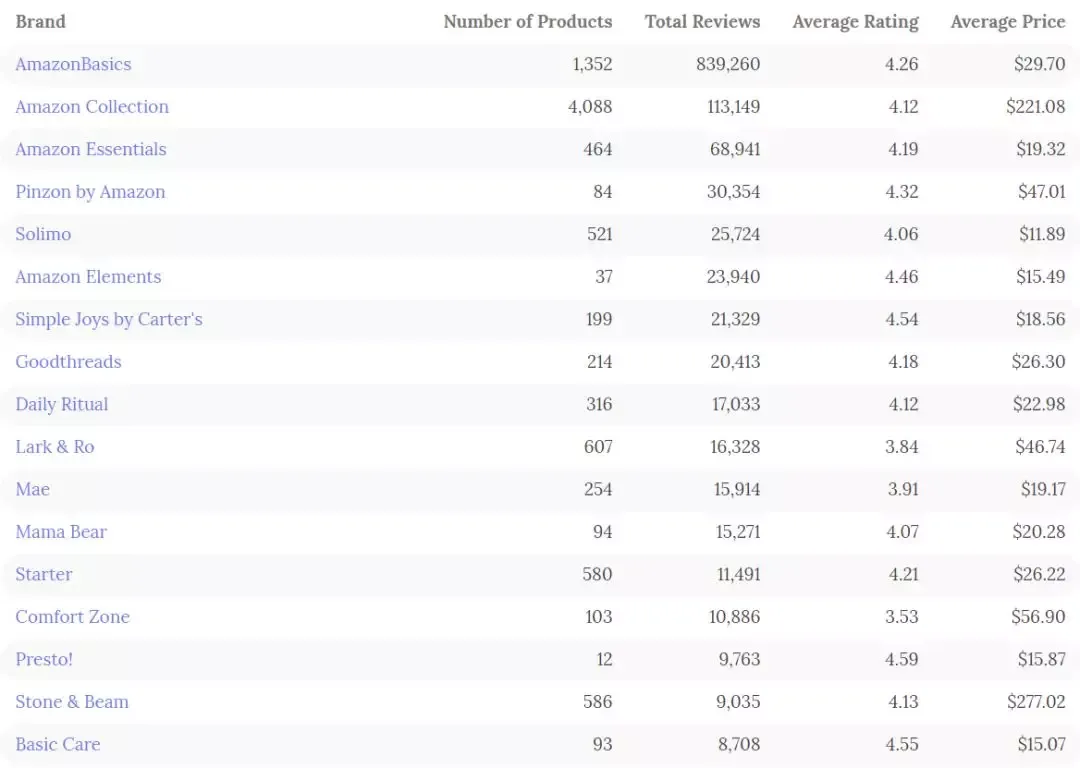1080x768 pixels.
Task: Select the 17,033 total reviews cell
Action: (x=736, y=404)
